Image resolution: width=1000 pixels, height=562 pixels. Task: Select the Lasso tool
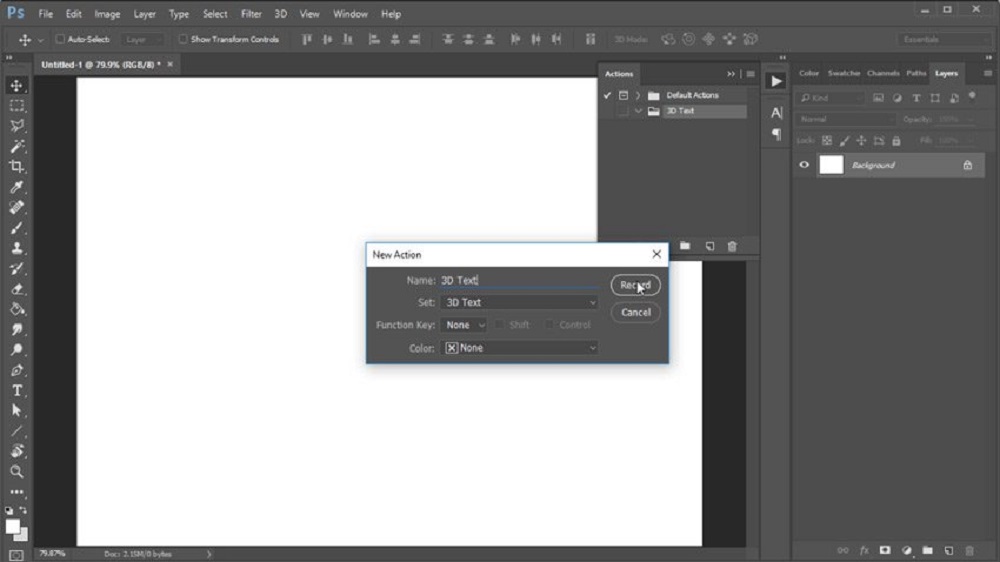17,126
